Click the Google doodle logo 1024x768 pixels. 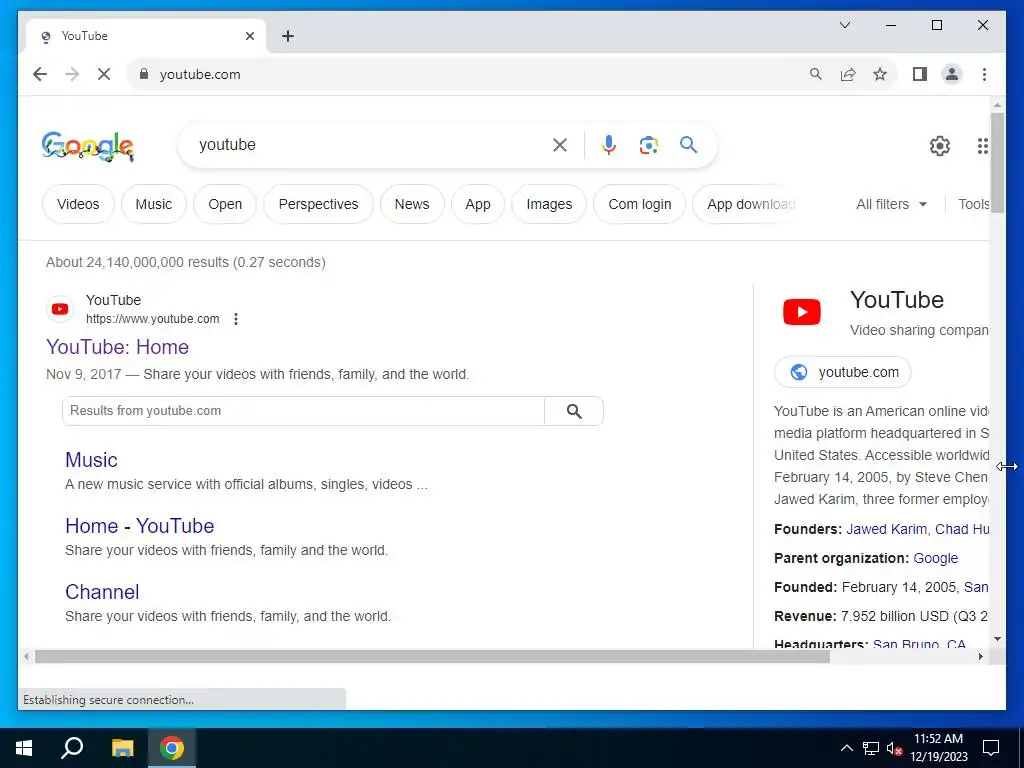coord(88,146)
